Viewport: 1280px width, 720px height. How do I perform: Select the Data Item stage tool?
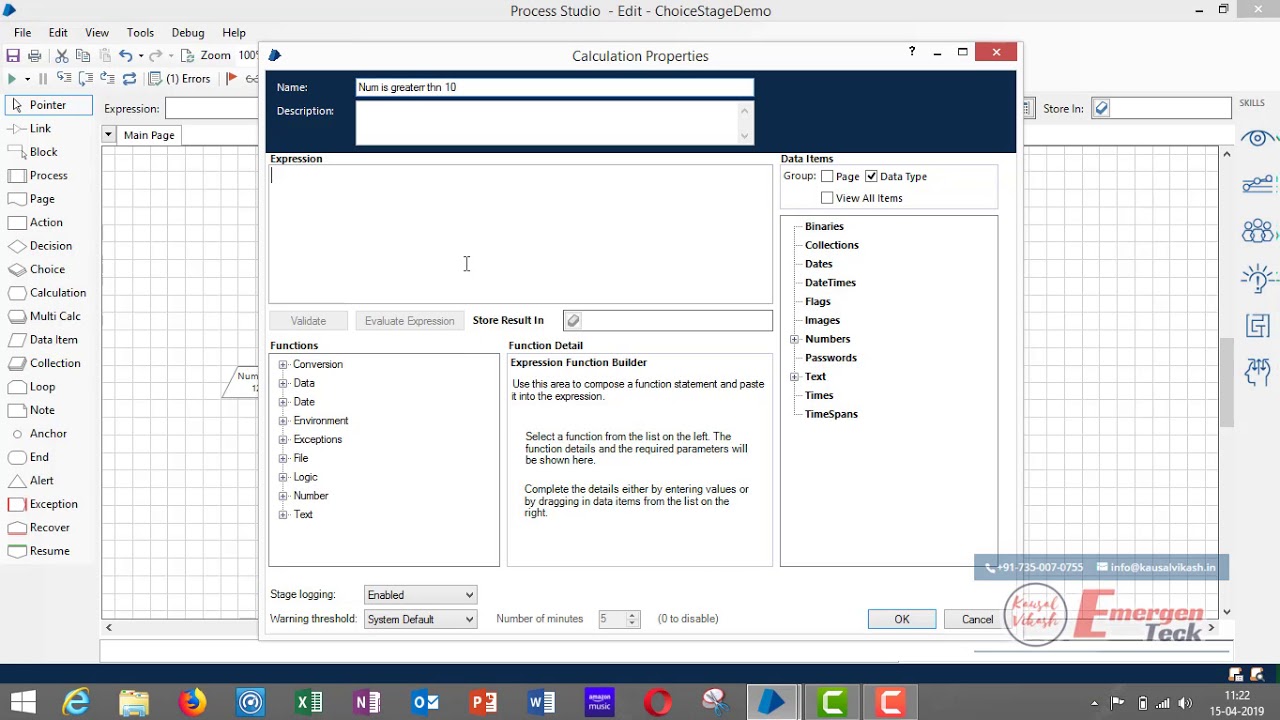coord(54,340)
